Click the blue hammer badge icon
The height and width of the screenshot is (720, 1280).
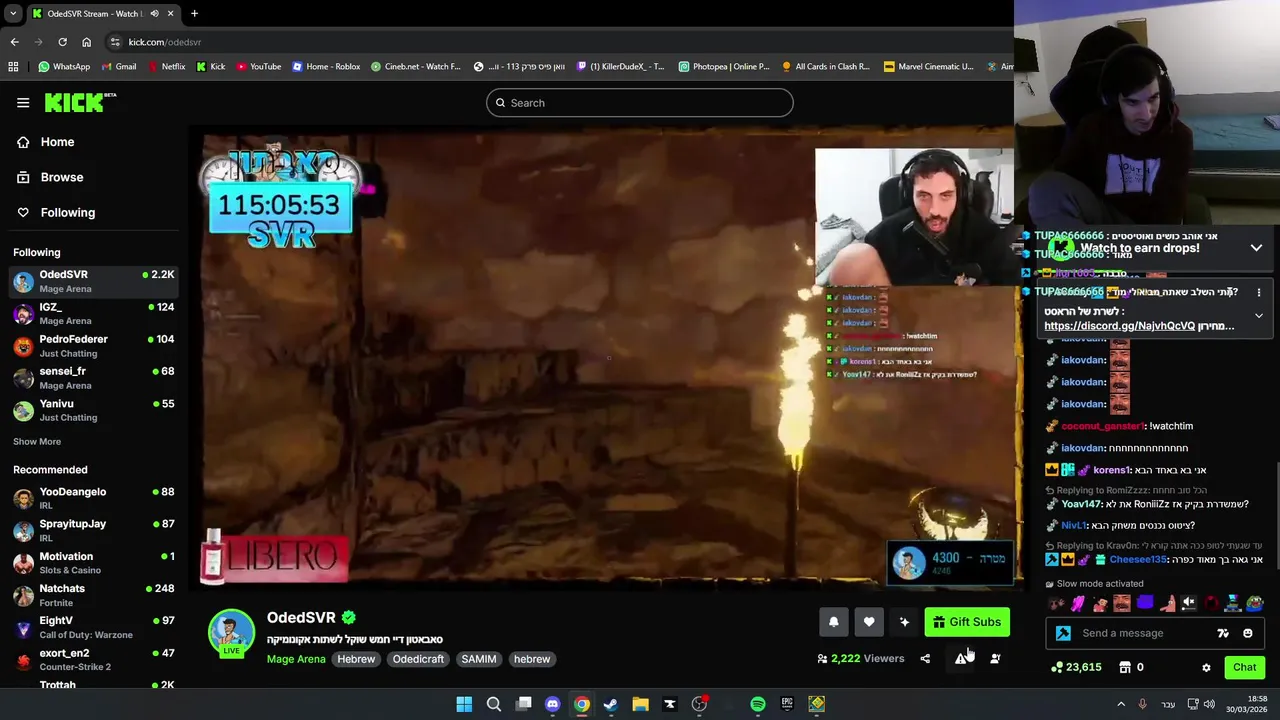pyautogui.click(x=1063, y=633)
